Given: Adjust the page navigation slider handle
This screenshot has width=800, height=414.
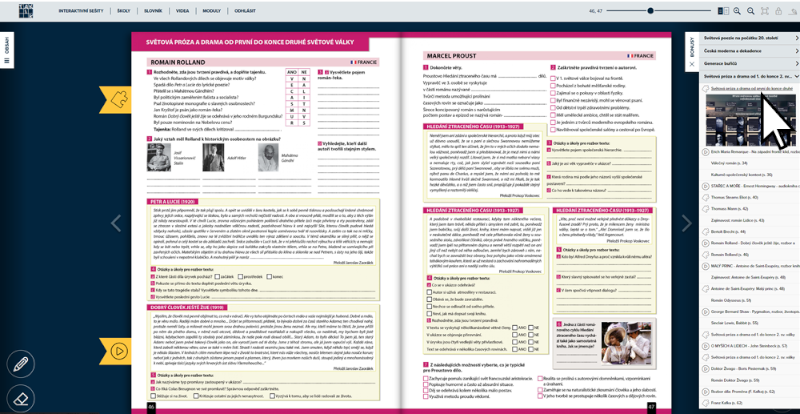Looking at the screenshot, I should point(650,11).
